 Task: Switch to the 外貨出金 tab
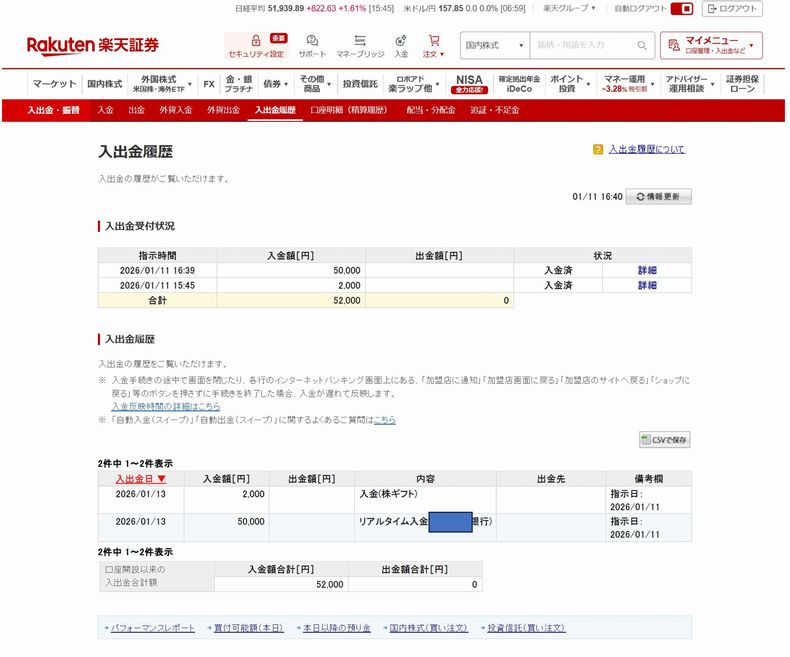coord(223,110)
